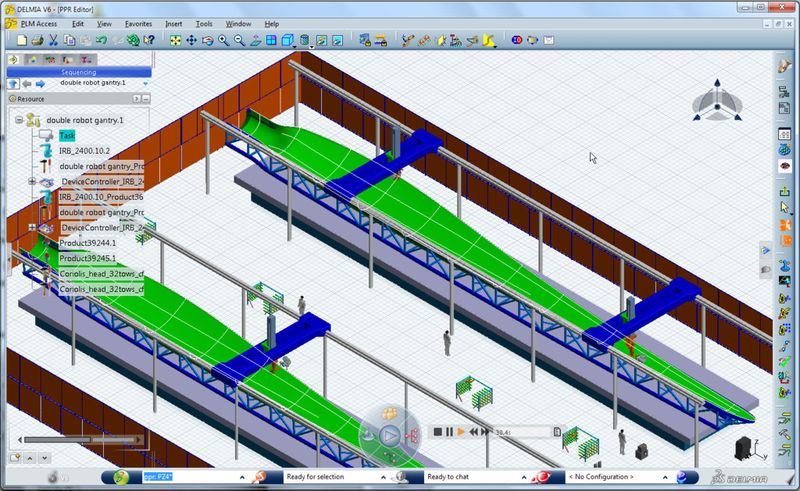Open the View menu
The width and height of the screenshot is (800, 491).
pyautogui.click(x=104, y=23)
